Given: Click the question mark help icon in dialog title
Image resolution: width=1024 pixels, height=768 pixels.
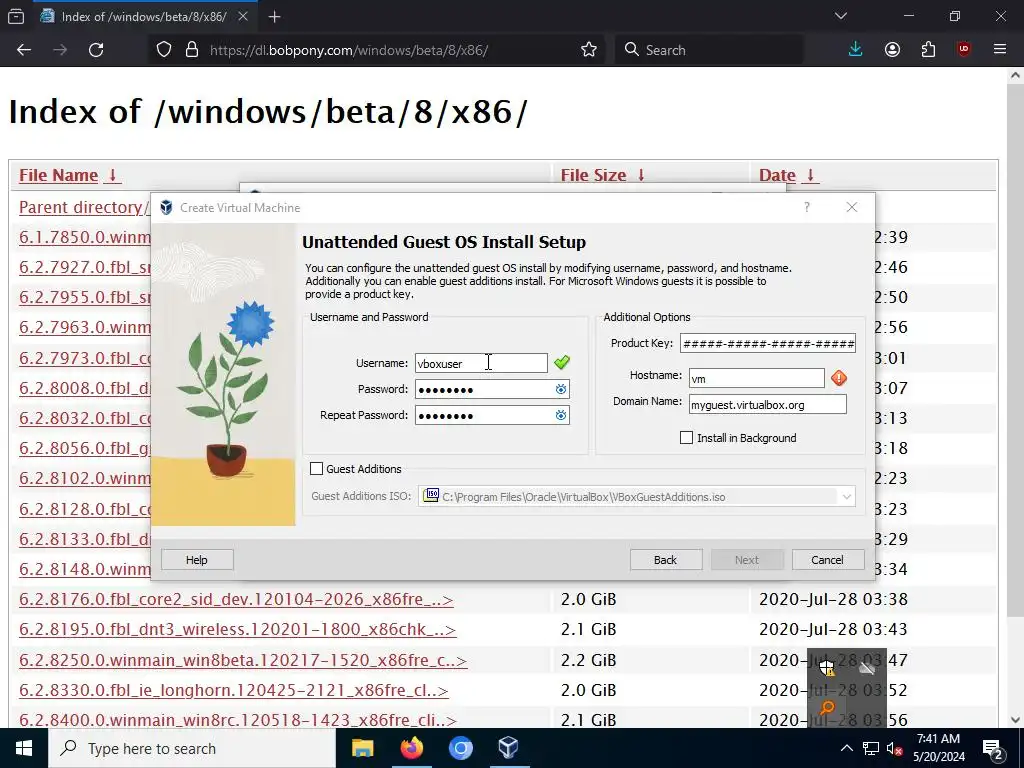Looking at the screenshot, I should (807, 207).
